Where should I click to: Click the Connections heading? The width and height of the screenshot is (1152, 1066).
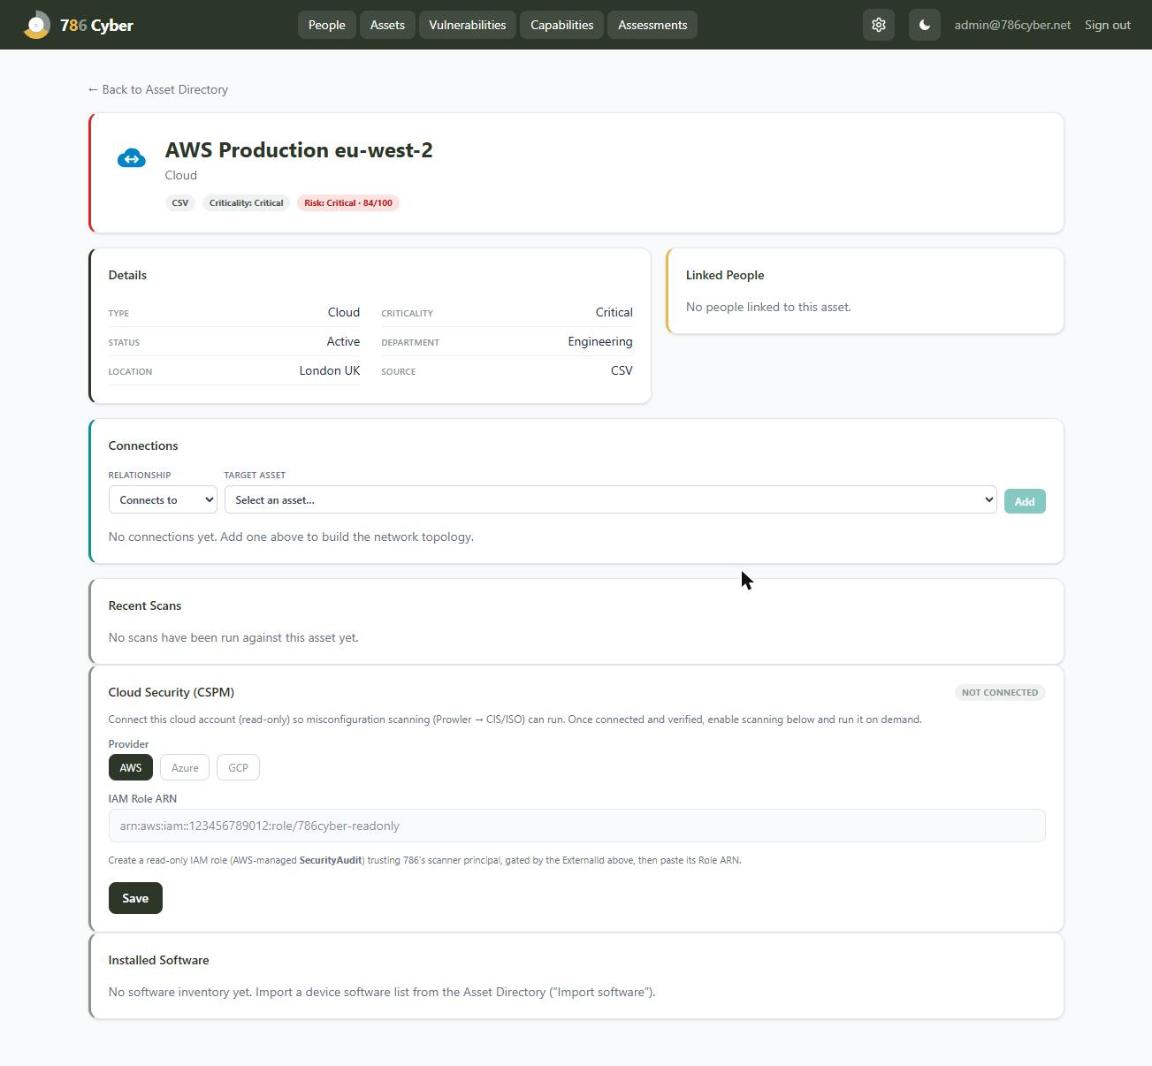click(x=143, y=446)
